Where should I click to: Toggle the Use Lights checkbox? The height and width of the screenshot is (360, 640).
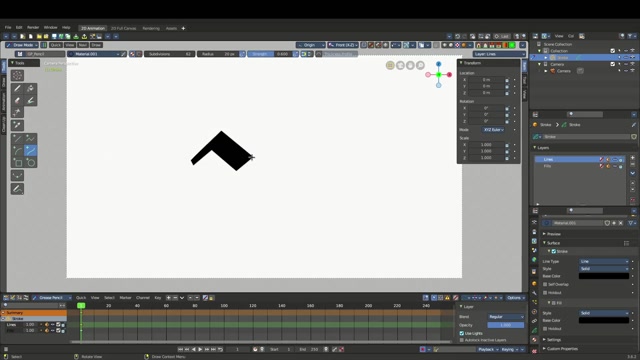pos(462,333)
